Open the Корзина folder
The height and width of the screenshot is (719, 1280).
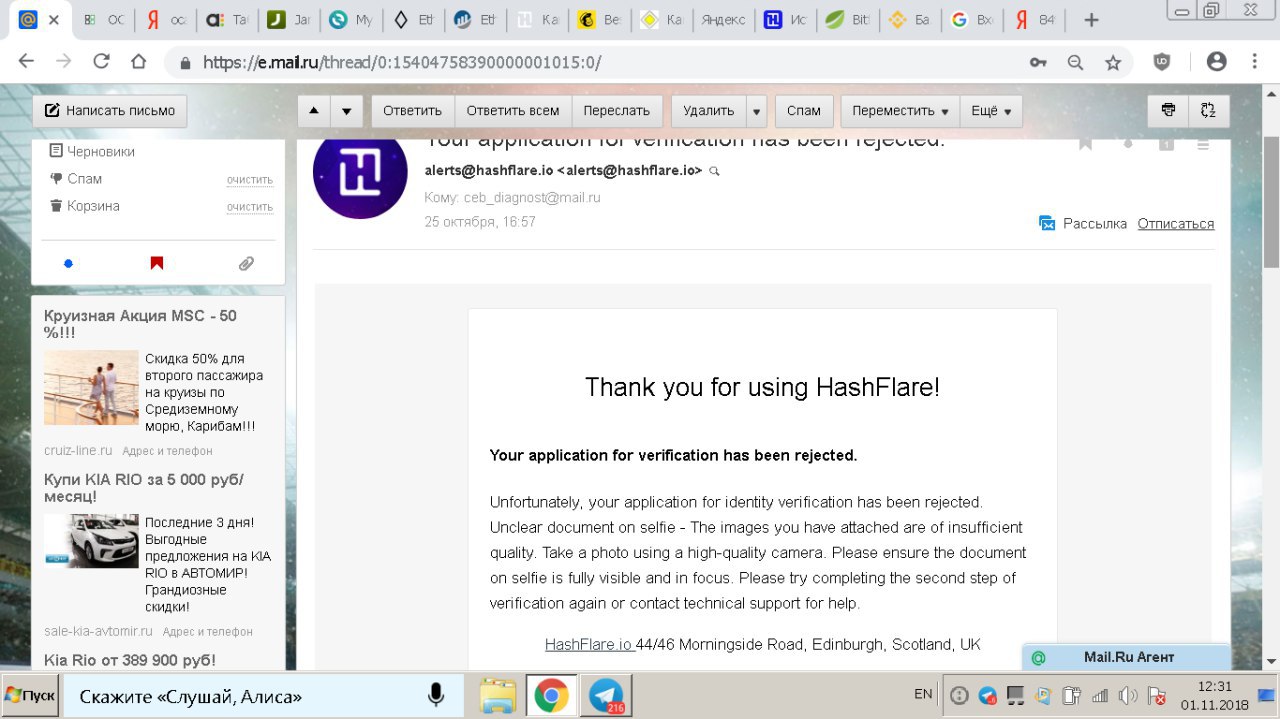[x=93, y=205]
